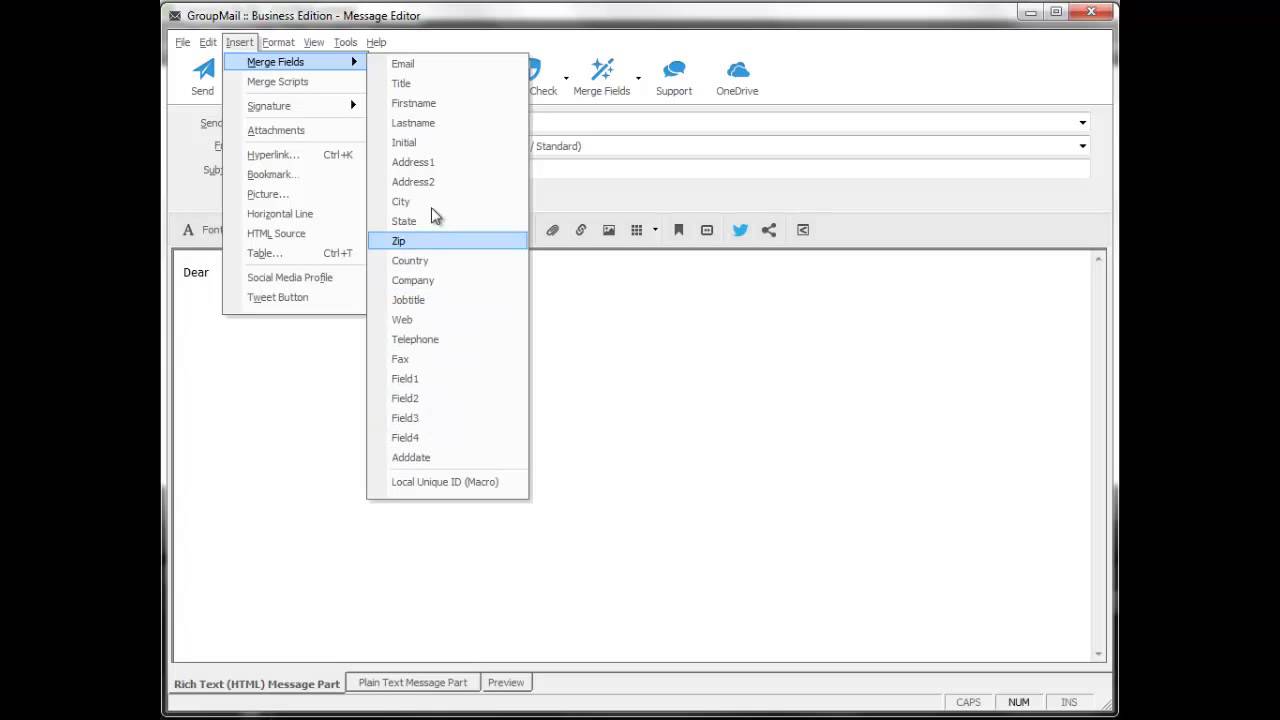This screenshot has width=1280, height=720.
Task: Click the bookmark flag icon
Action: pyautogui.click(x=678, y=230)
